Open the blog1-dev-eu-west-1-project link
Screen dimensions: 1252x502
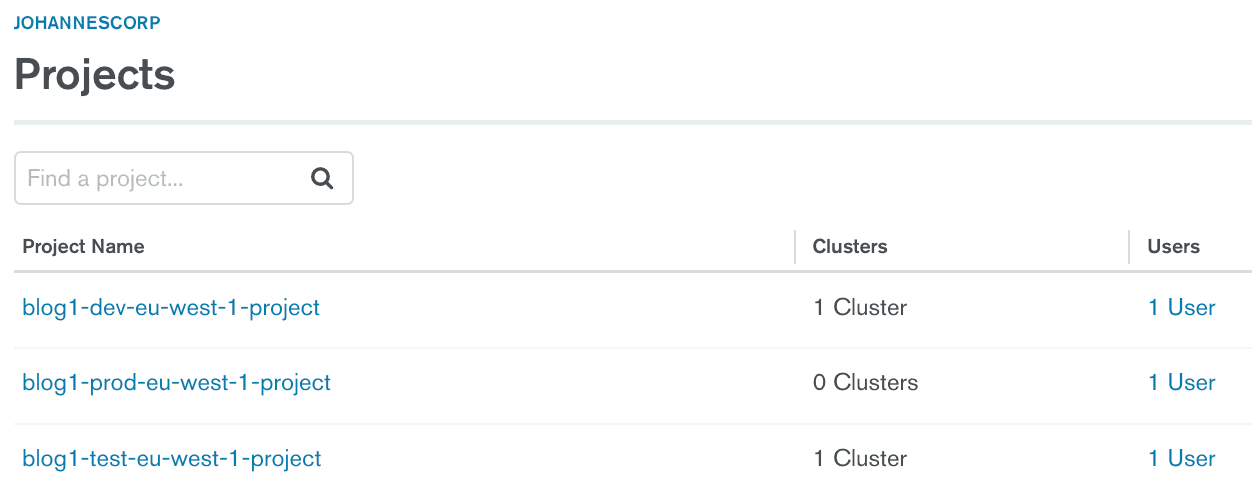coord(171,307)
